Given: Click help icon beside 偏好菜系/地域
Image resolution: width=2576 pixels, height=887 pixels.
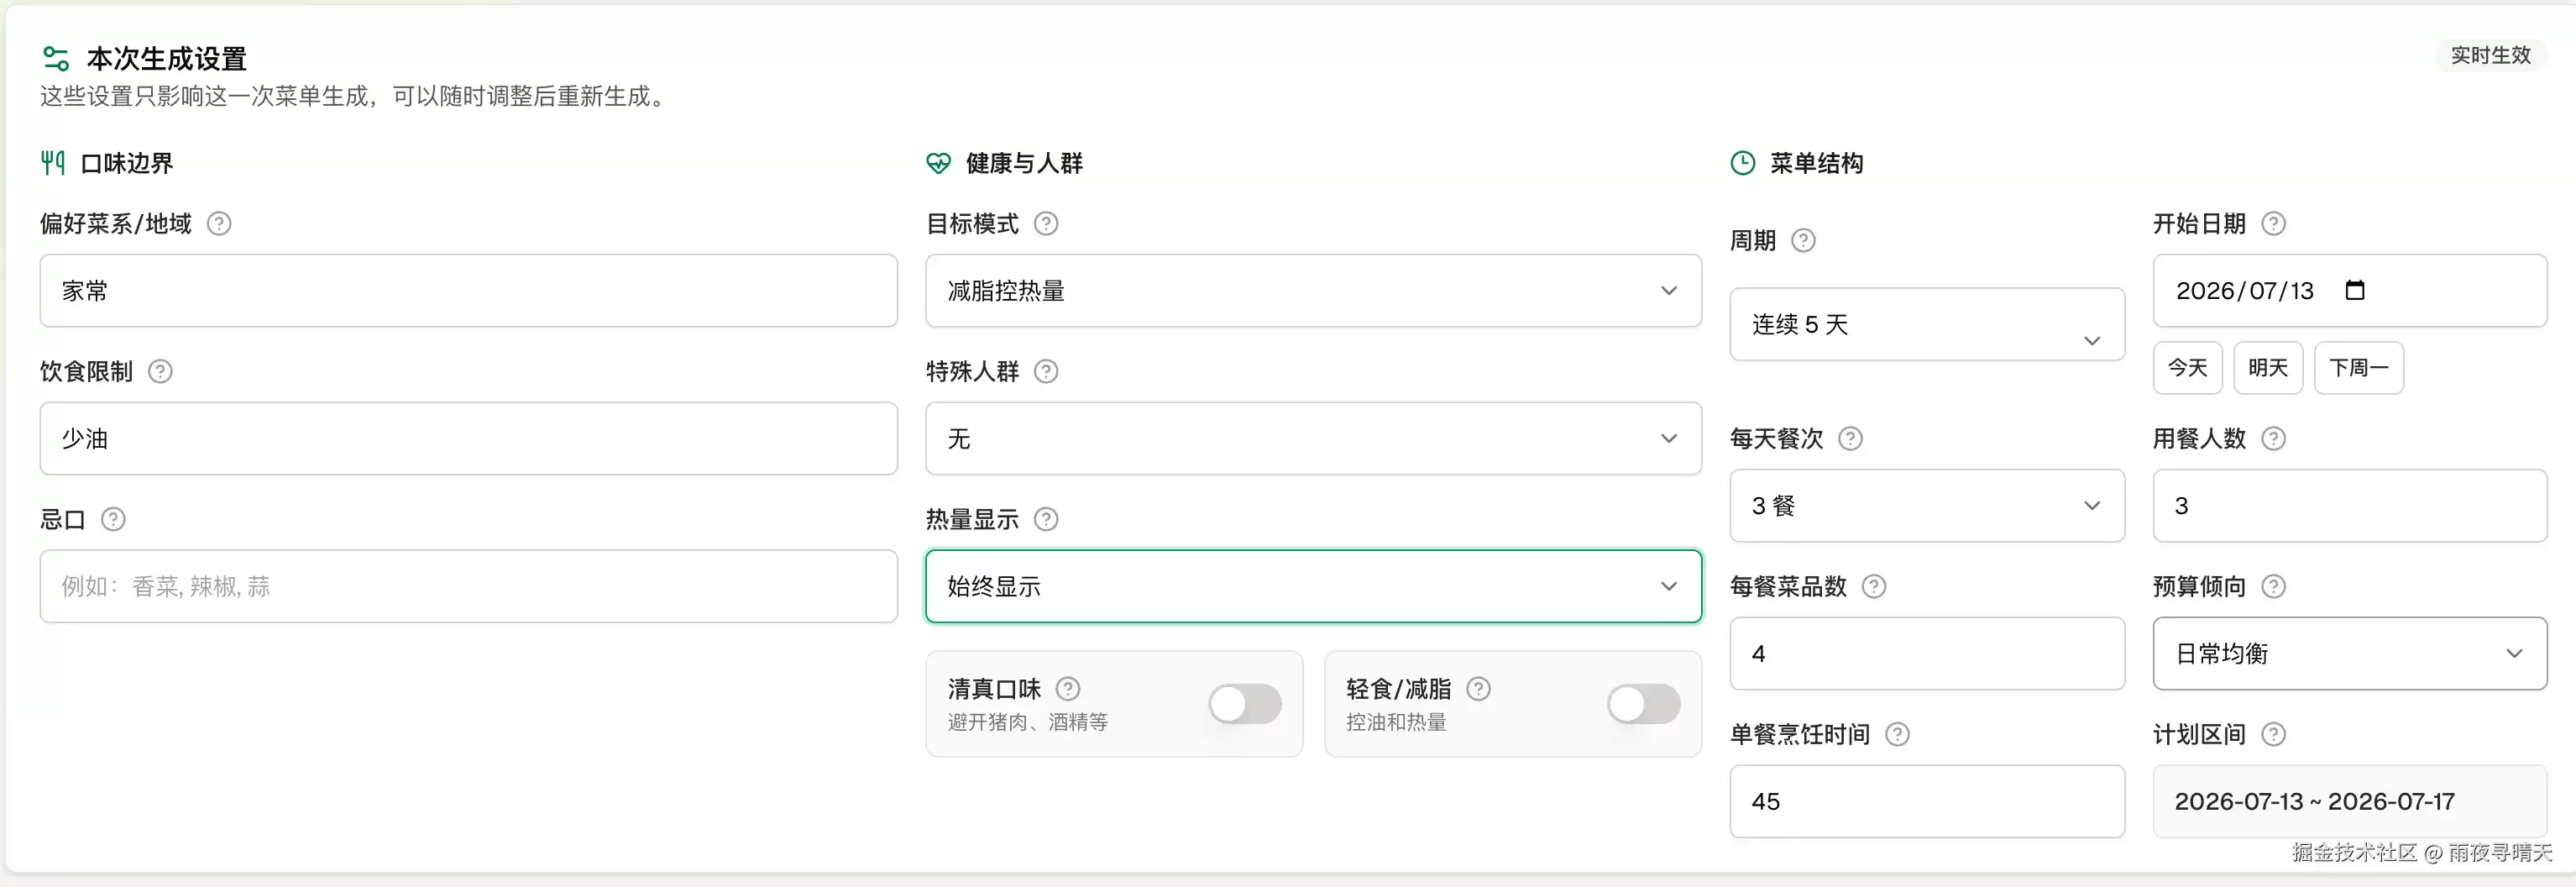Looking at the screenshot, I should pyautogui.click(x=218, y=223).
